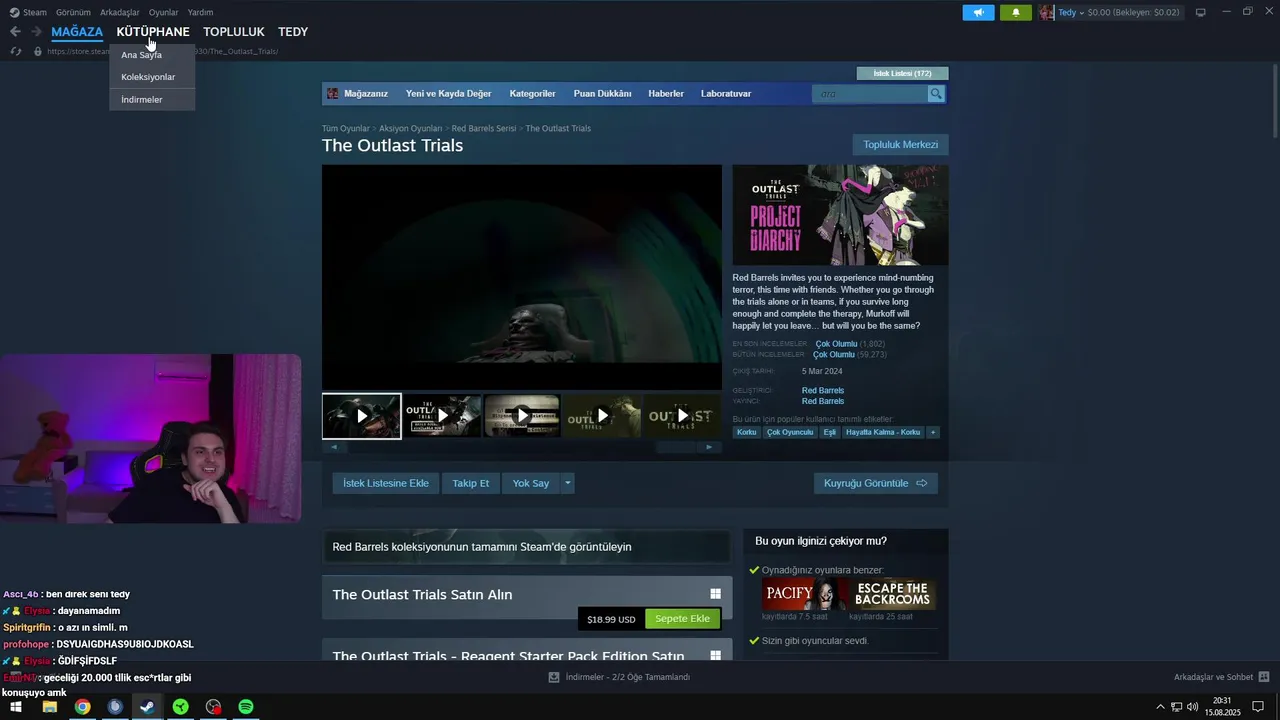
Task: Click the Sepete Ekle button
Action: coord(682,619)
